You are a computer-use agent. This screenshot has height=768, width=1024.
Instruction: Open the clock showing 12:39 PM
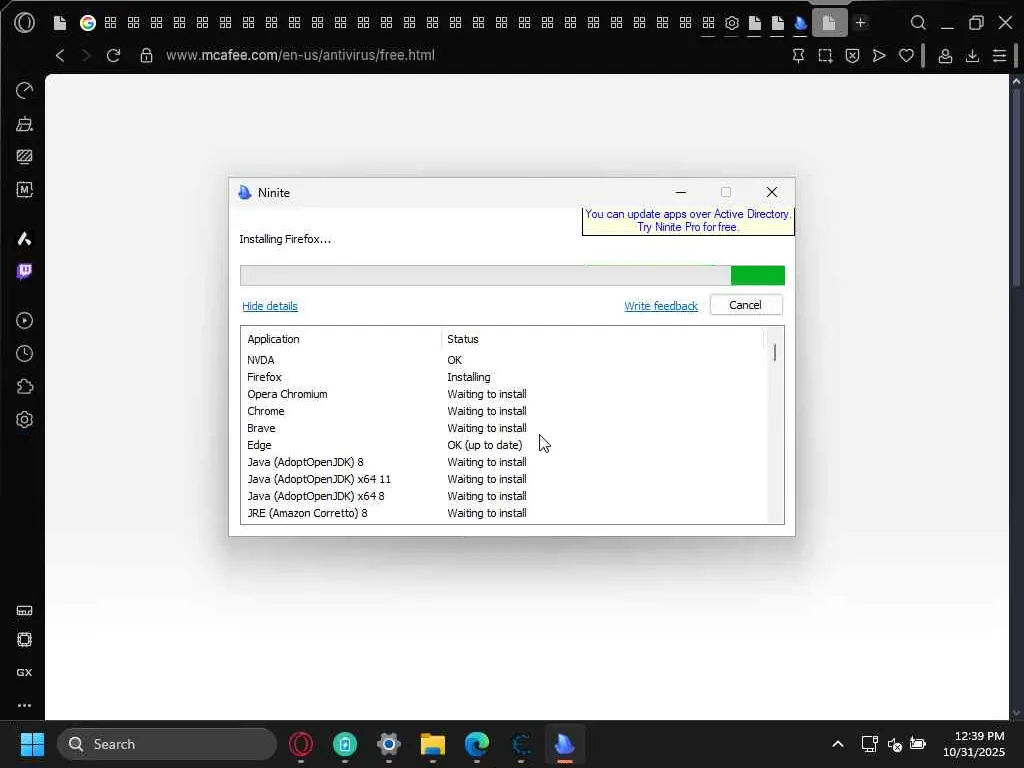pos(974,744)
